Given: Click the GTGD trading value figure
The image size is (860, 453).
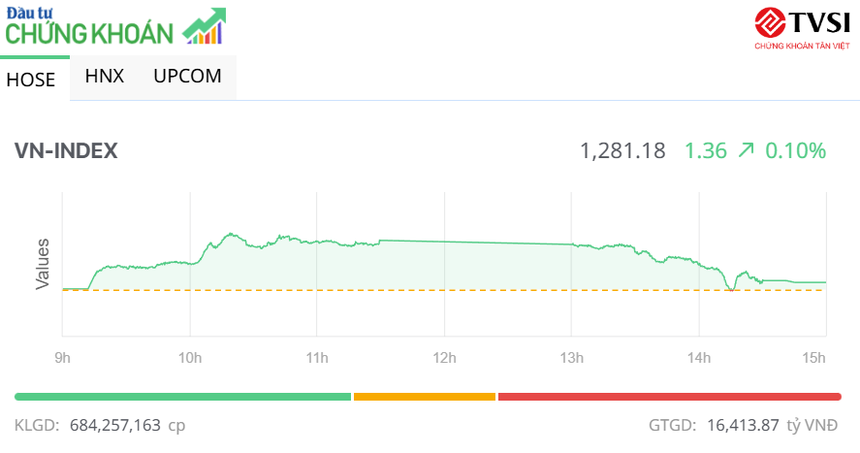Looking at the screenshot, I should pos(740,425).
